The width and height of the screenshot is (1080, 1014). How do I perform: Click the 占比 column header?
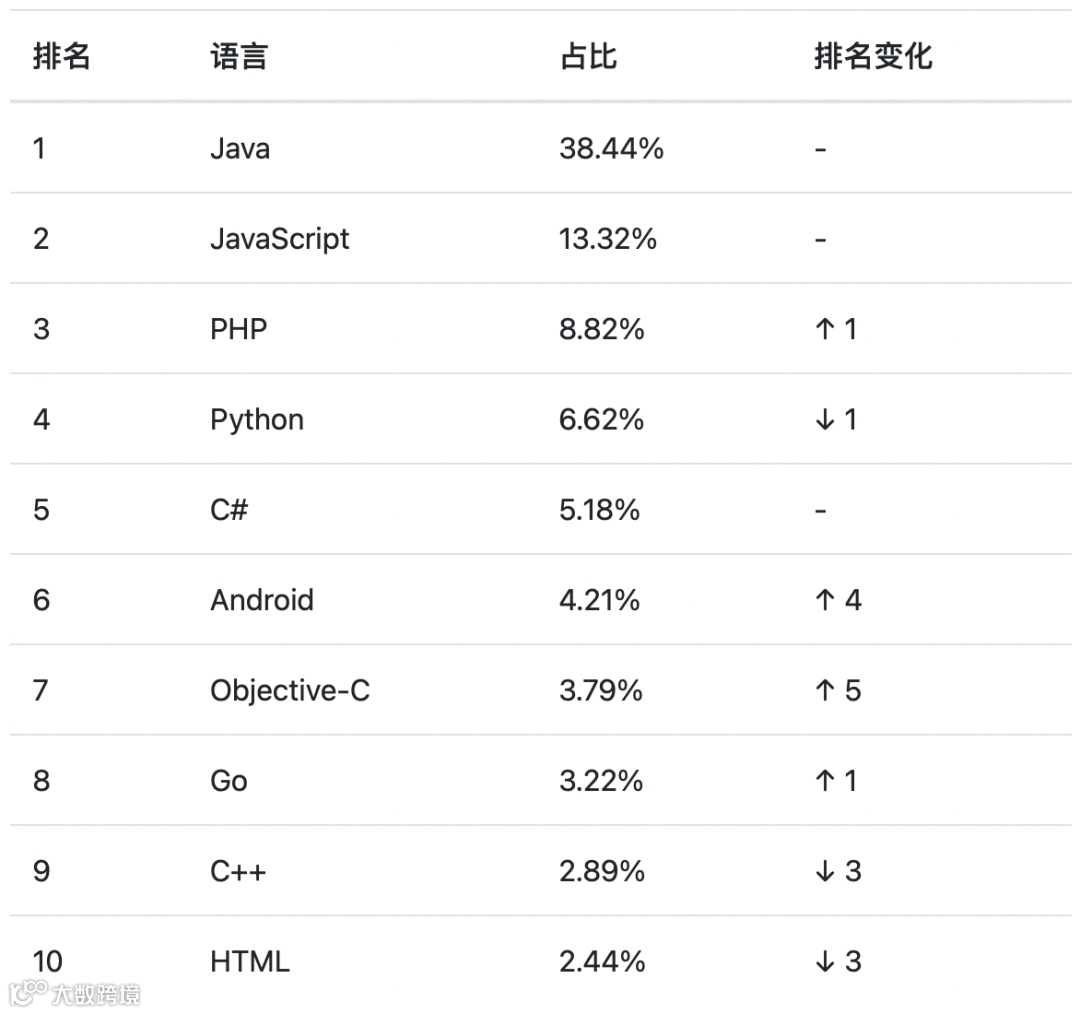(588, 56)
